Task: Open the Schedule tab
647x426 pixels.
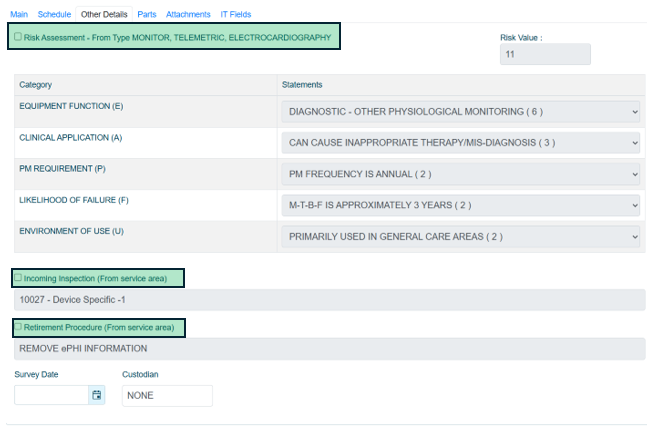Action: tap(54, 15)
